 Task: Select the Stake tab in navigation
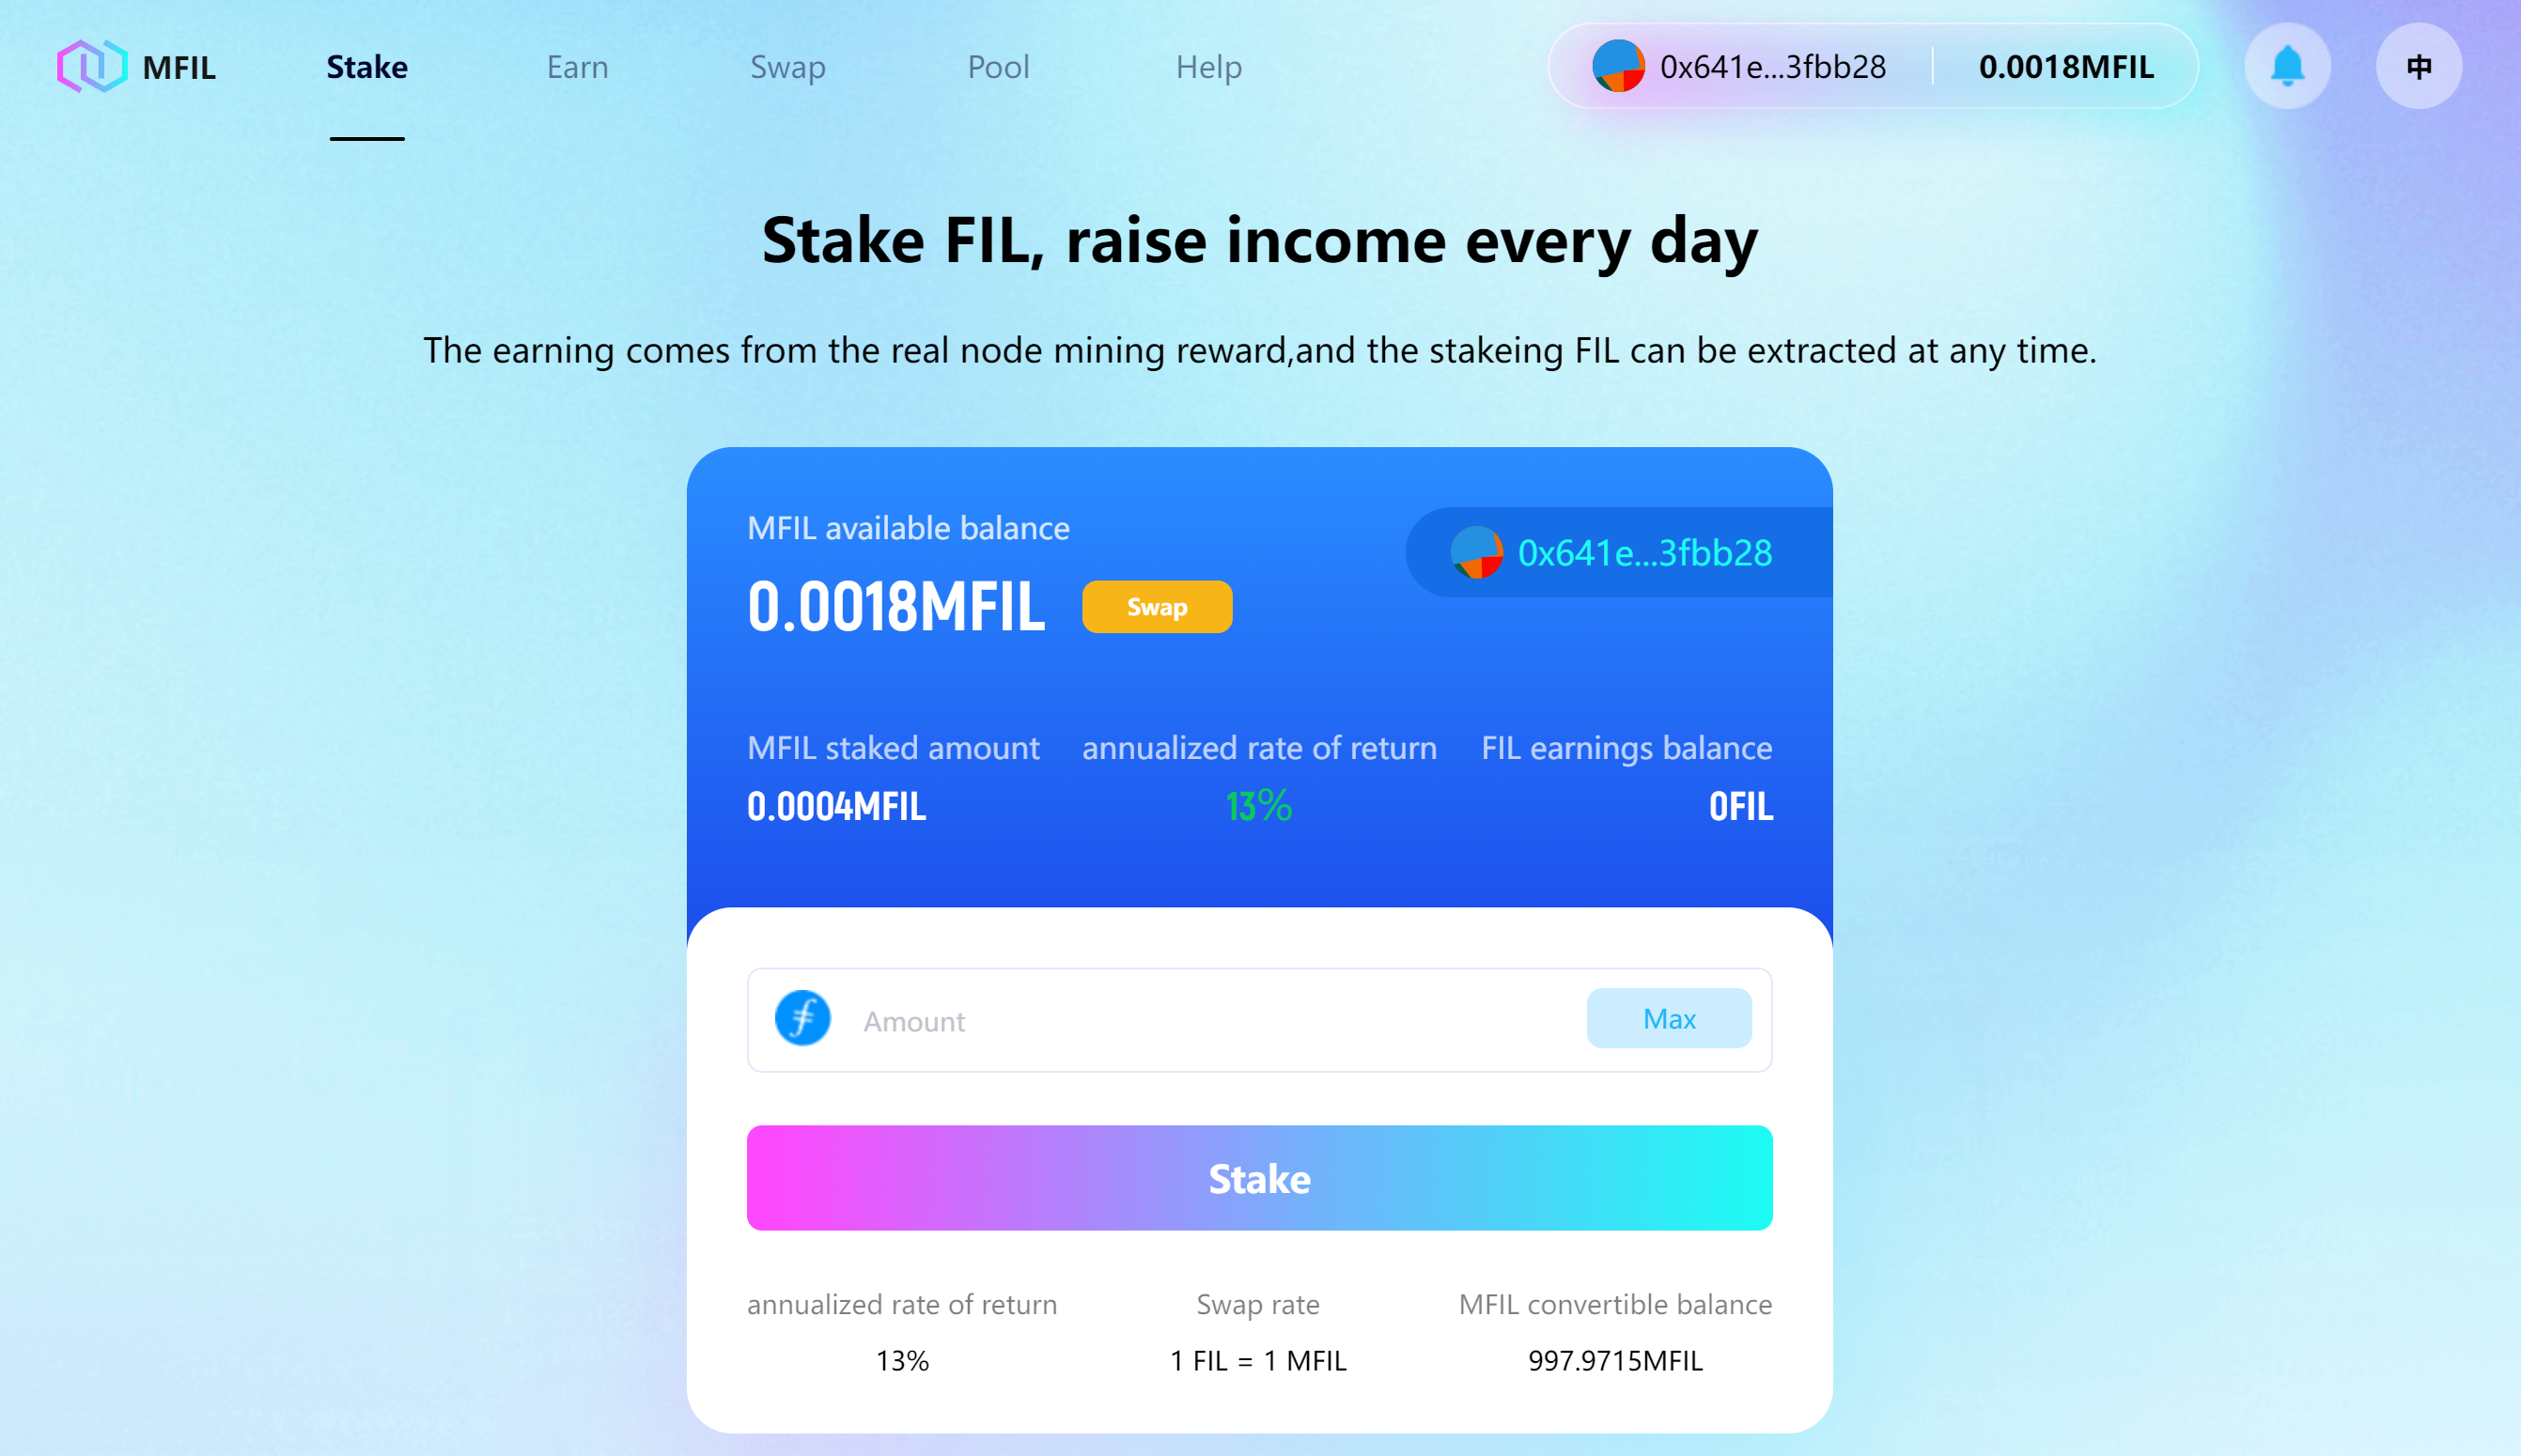click(x=365, y=66)
